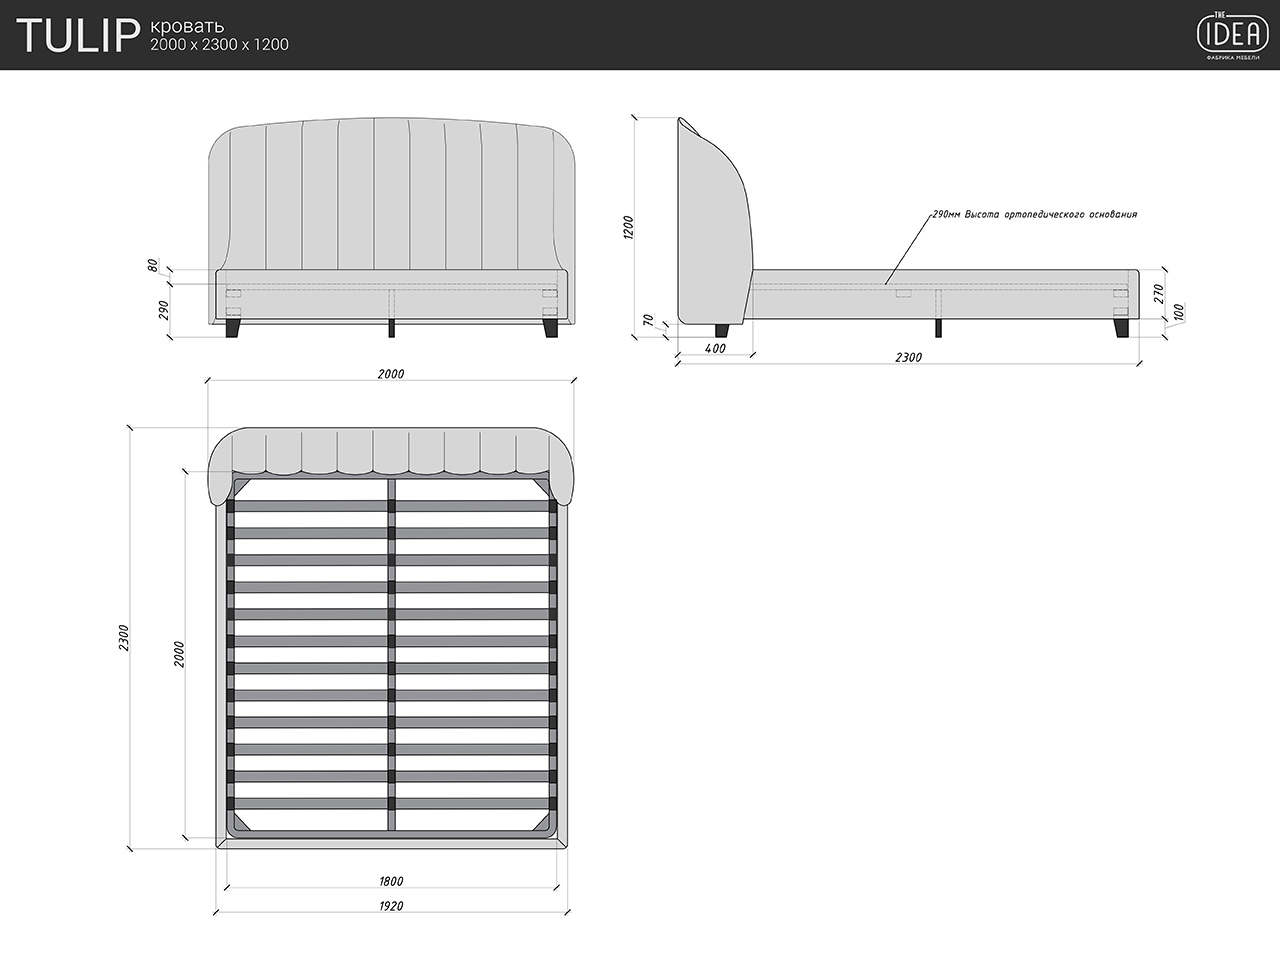The image size is (1280, 960).
Task: Click the IDEA logo in the header
Action: tap(1232, 34)
